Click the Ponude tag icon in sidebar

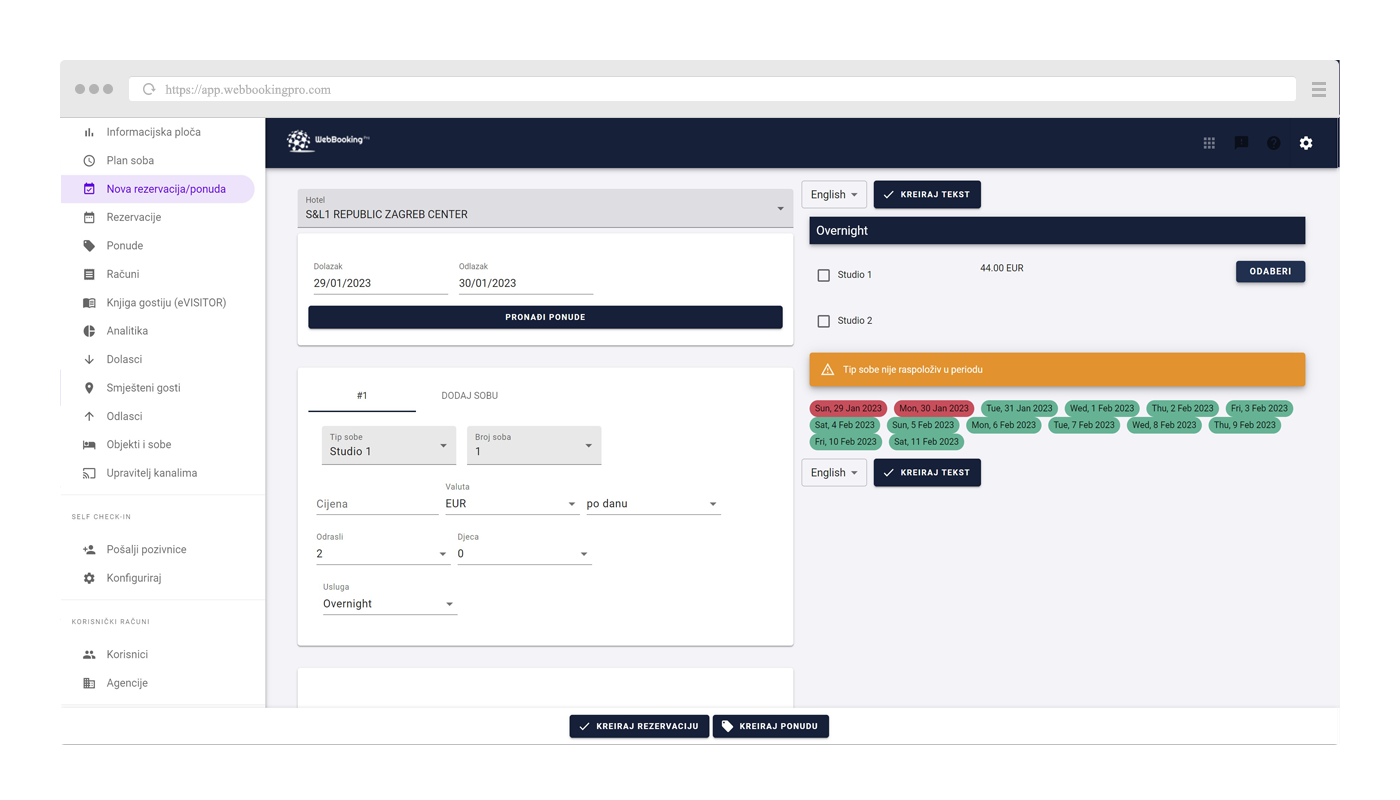[x=89, y=246]
